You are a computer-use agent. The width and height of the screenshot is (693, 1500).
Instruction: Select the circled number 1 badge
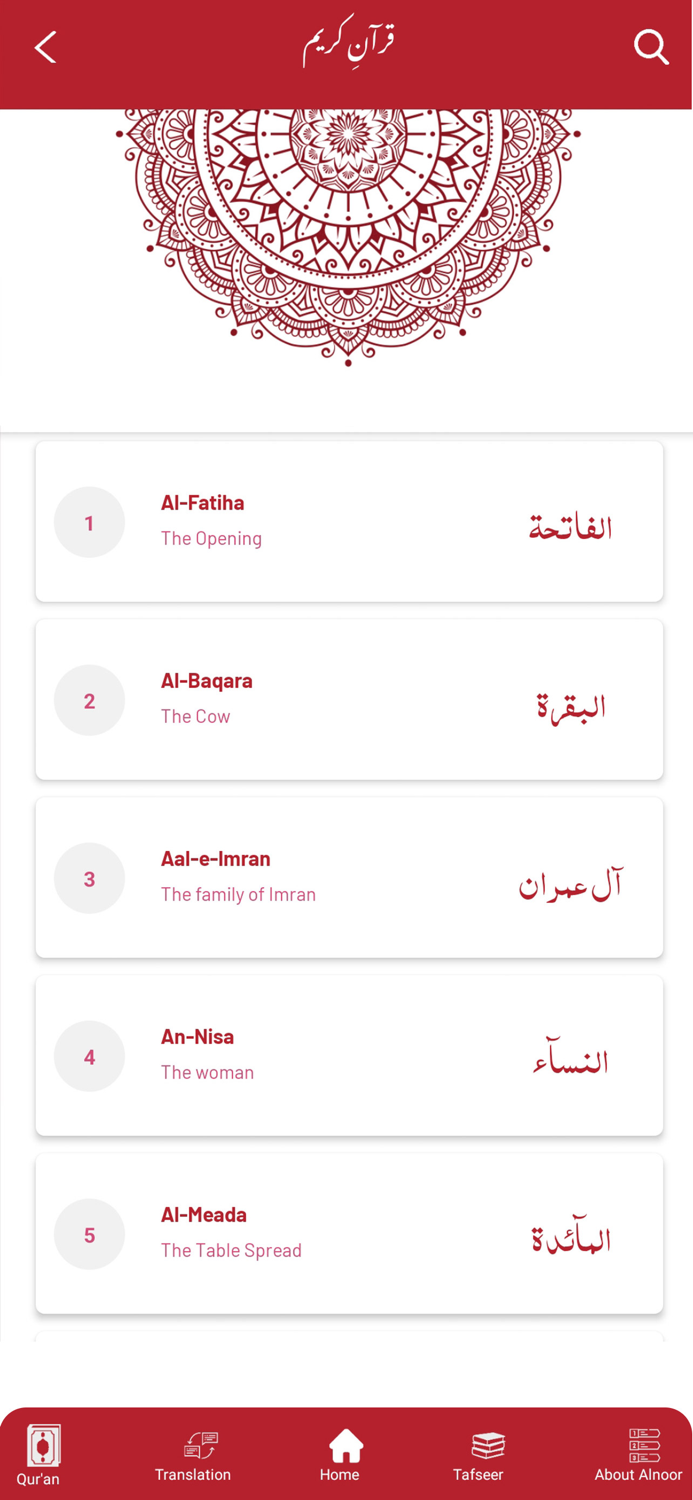89,522
